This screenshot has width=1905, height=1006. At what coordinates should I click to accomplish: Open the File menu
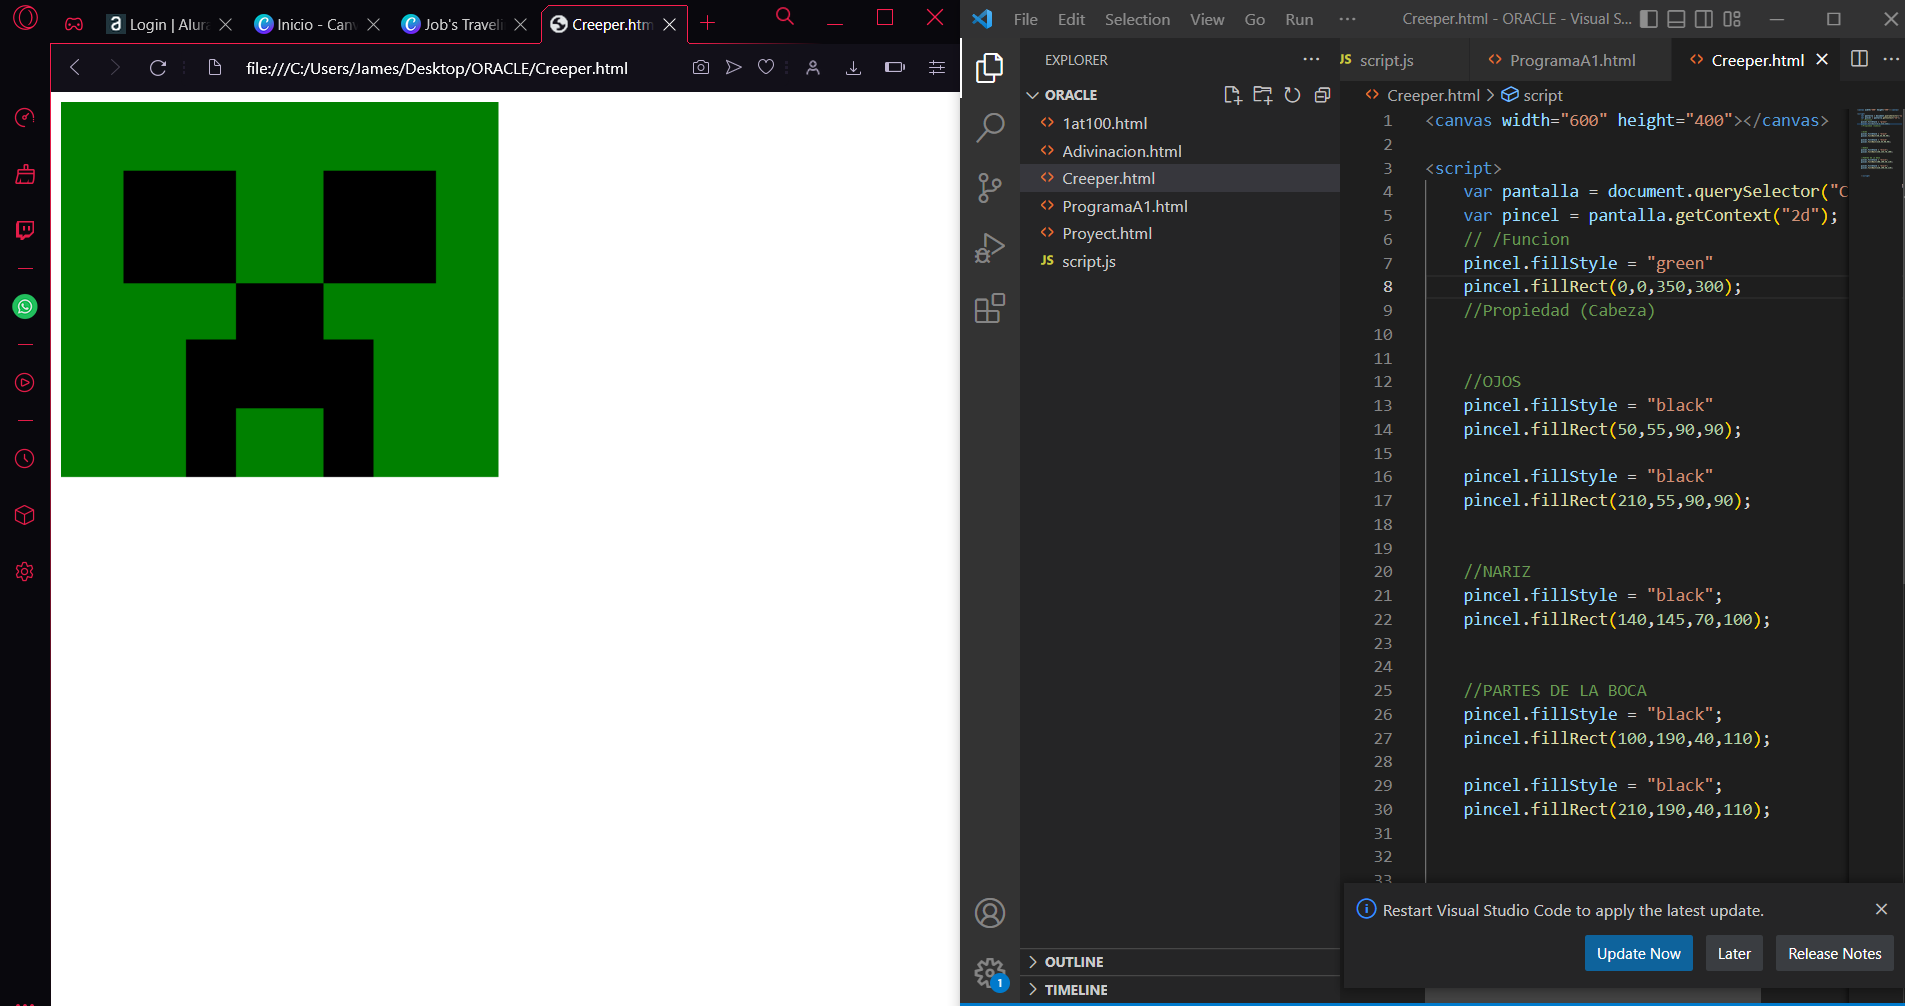1025,19
